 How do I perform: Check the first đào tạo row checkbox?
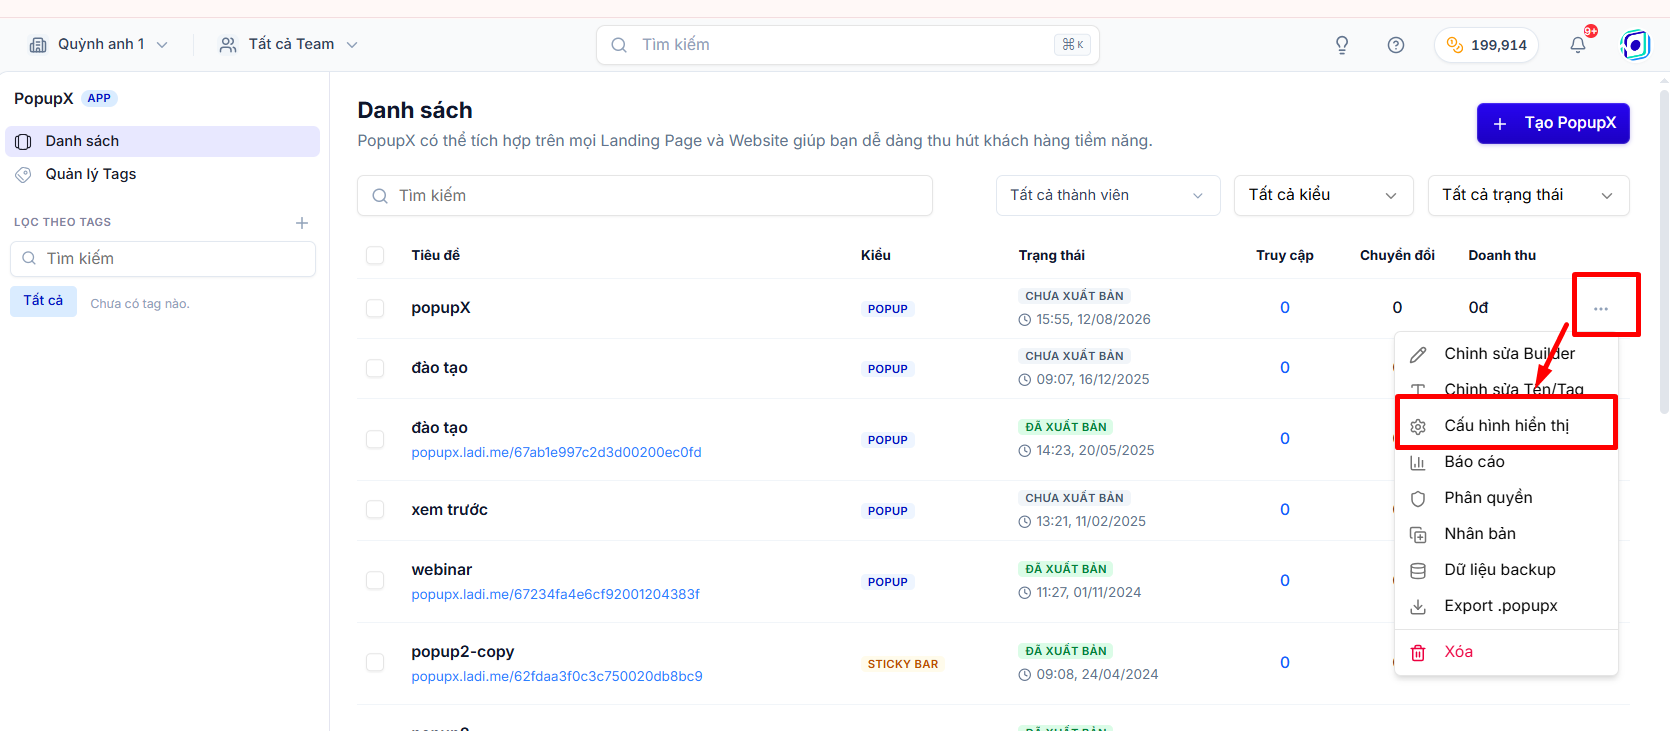[x=375, y=368]
